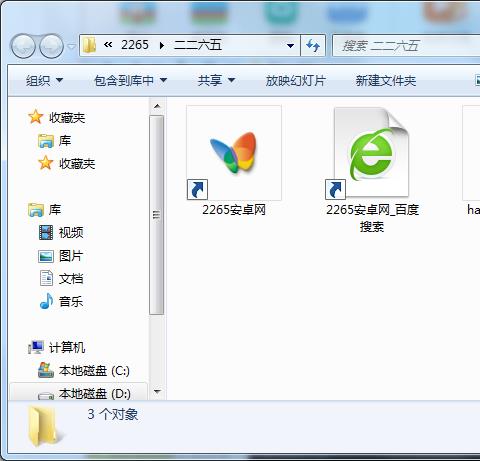Click the 库 icon under favorites

pos(46,141)
